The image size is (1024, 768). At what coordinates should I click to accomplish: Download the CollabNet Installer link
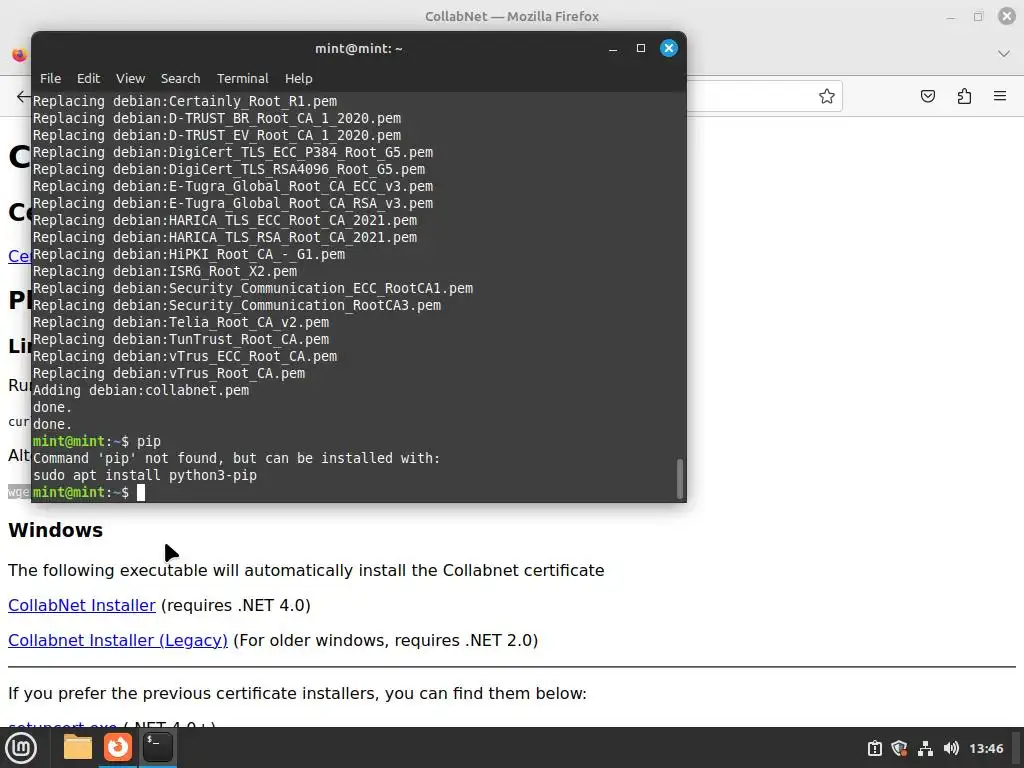tap(82, 605)
